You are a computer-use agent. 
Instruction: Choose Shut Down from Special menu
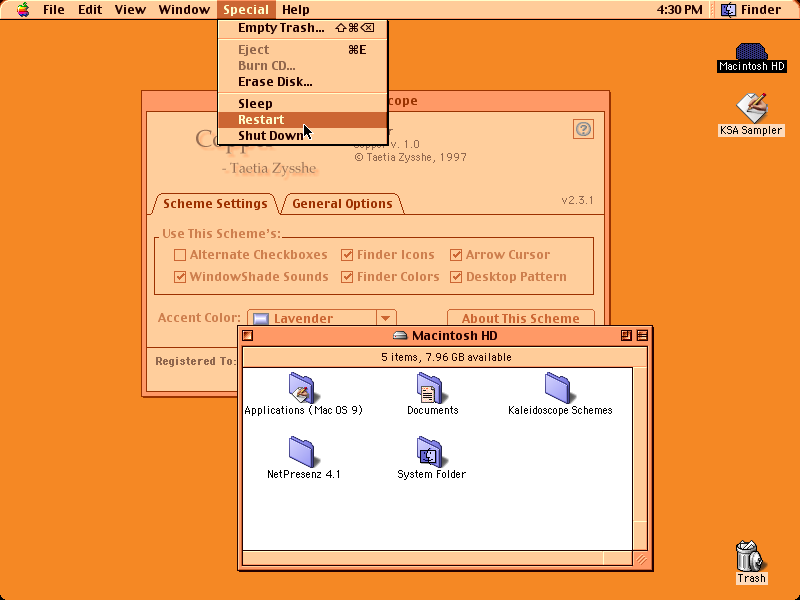[x=303, y=136]
